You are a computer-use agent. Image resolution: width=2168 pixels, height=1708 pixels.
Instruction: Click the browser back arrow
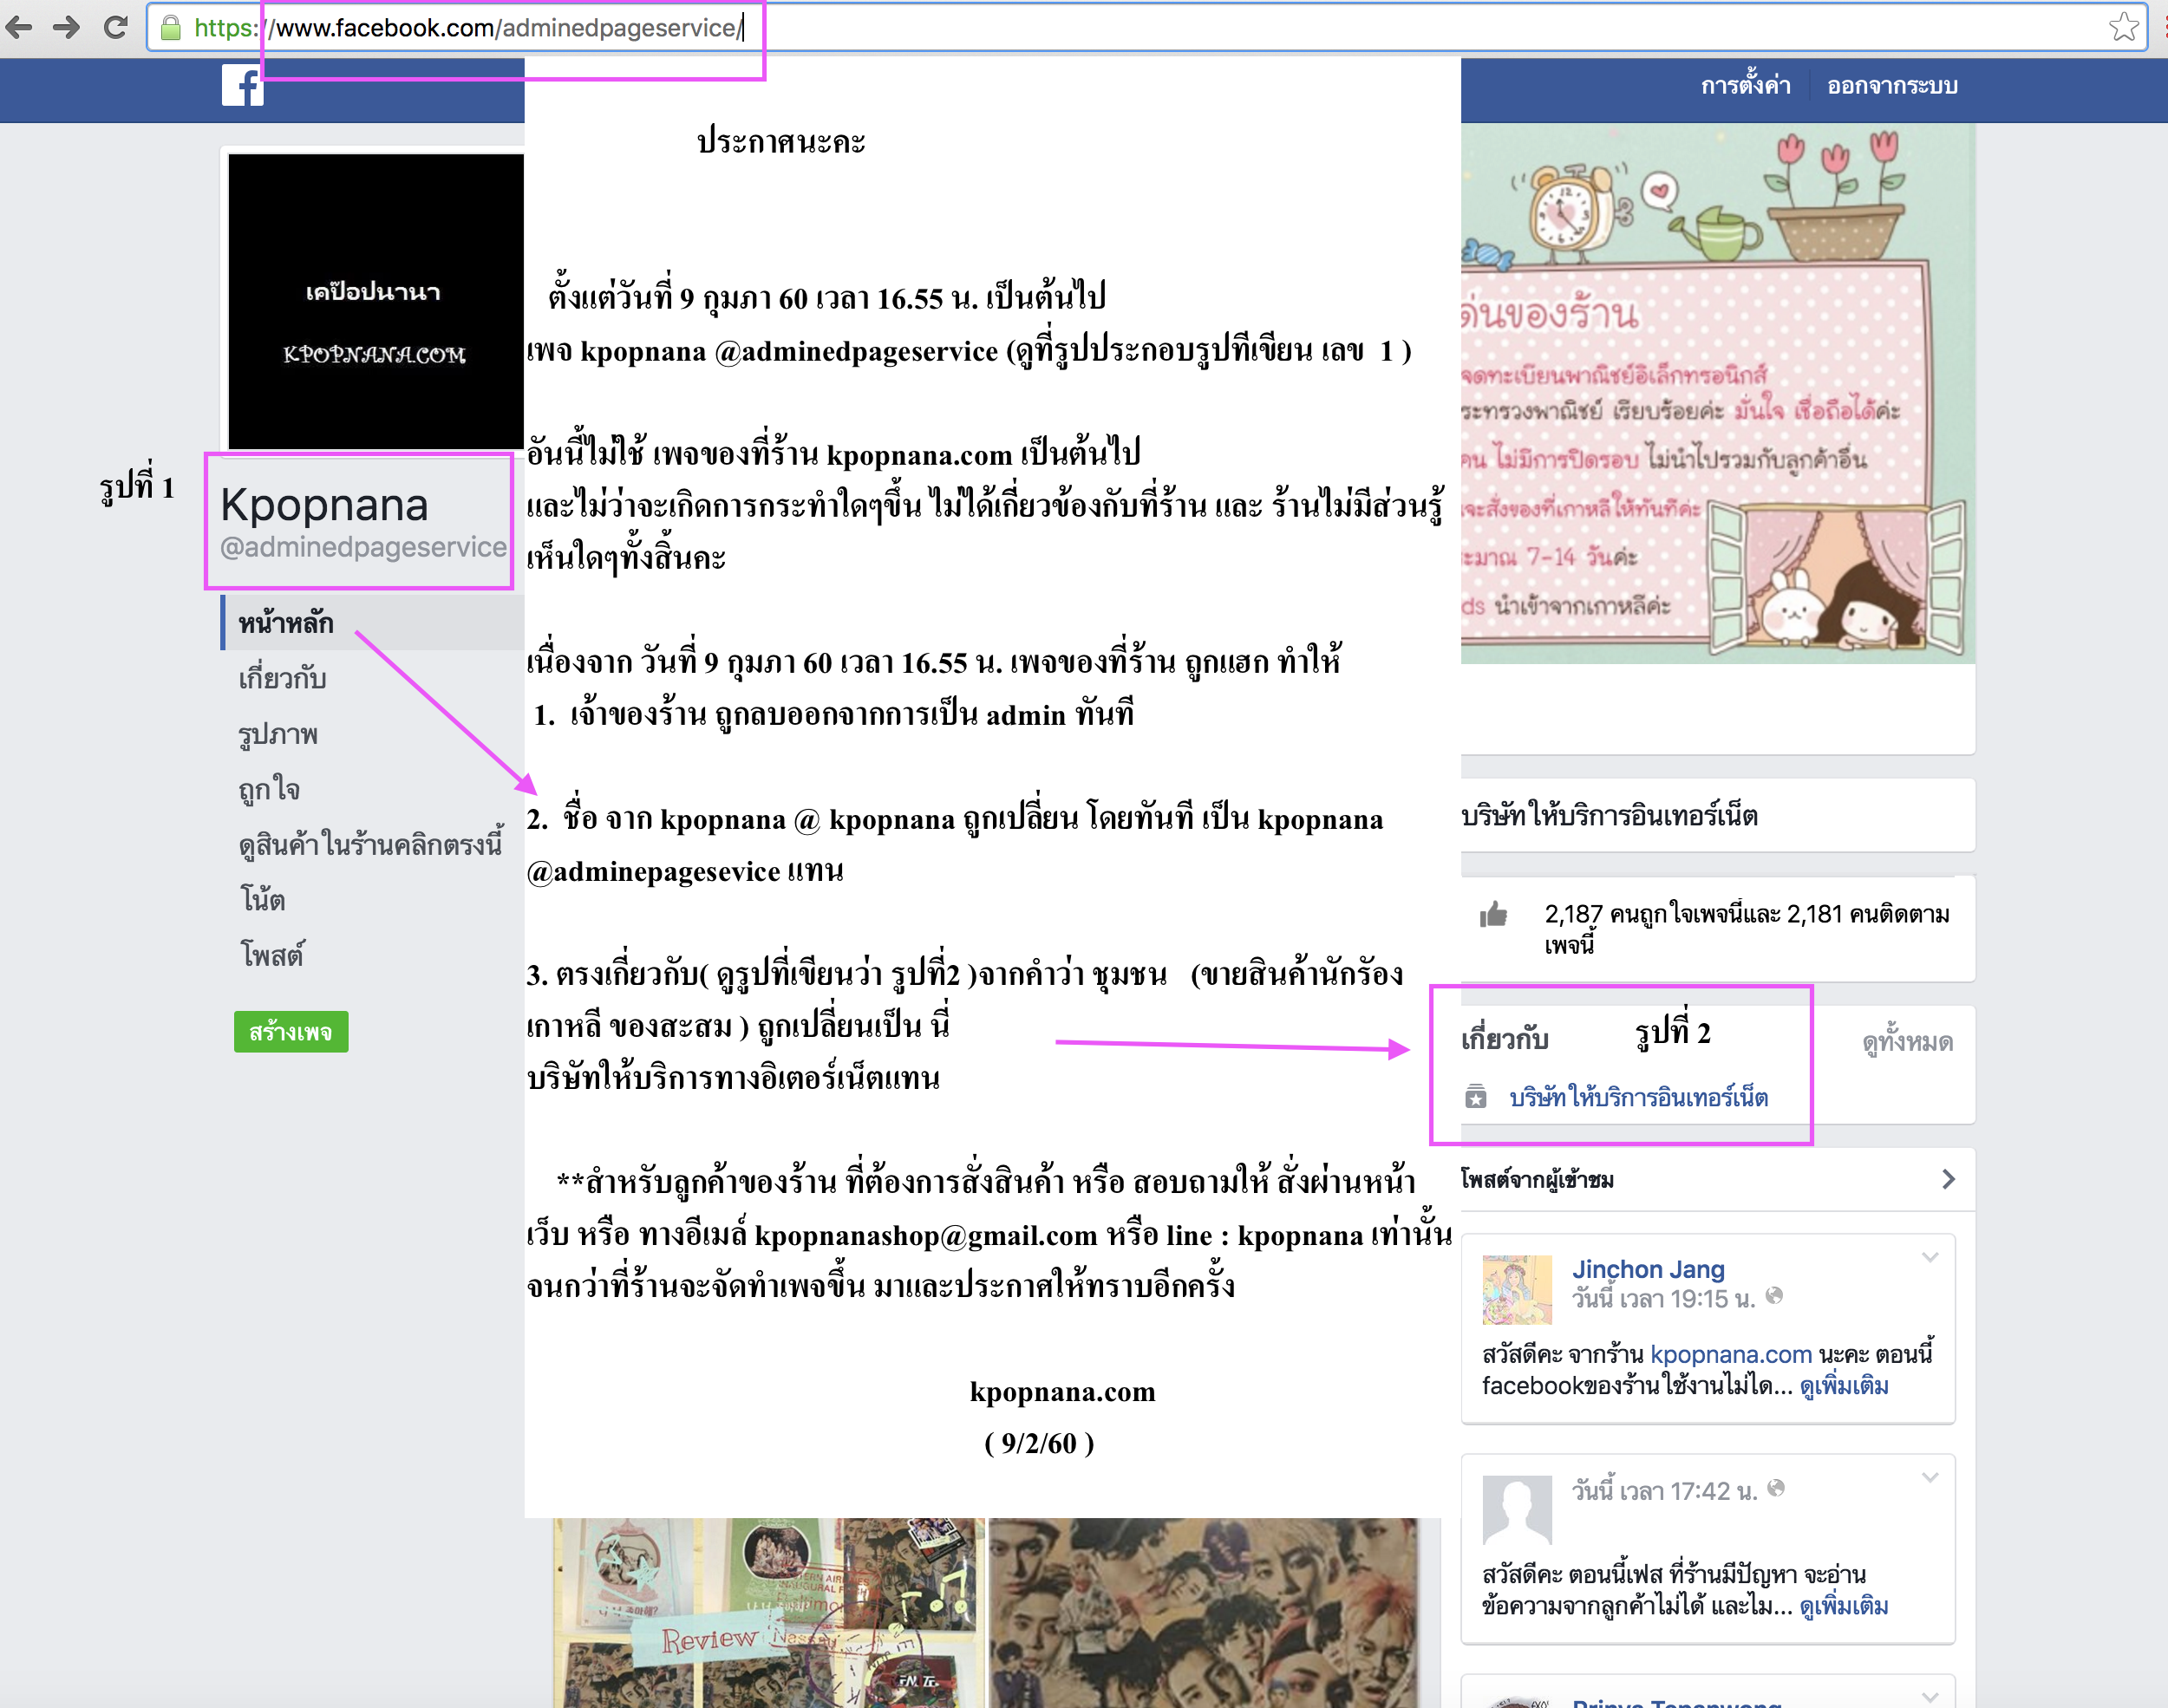pyautogui.click(x=19, y=27)
